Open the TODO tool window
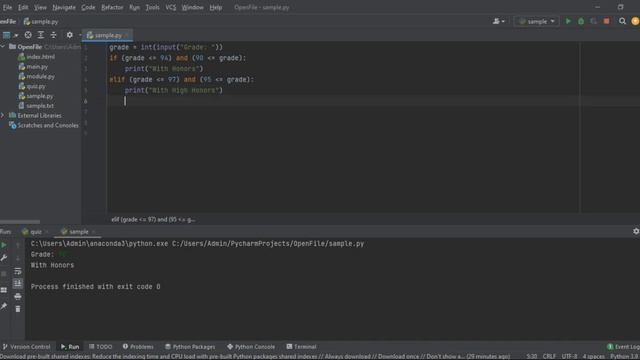Image resolution: width=640 pixels, height=360 pixels. pyautogui.click(x=100, y=347)
